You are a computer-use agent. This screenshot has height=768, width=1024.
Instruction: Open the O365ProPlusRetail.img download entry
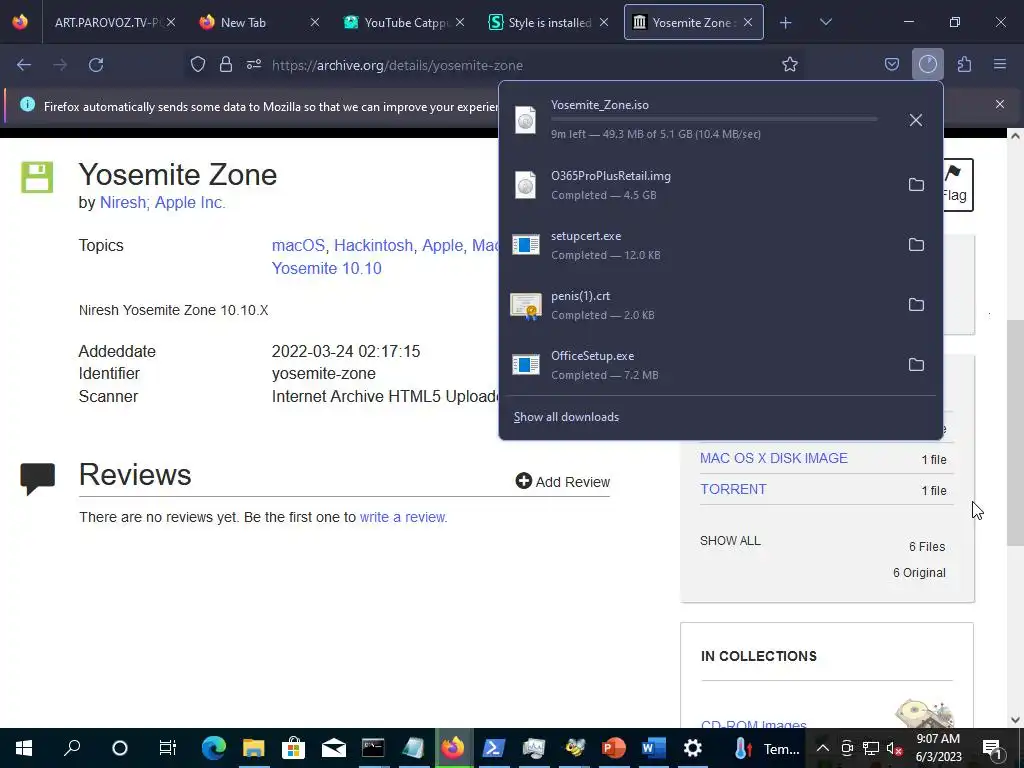tap(702, 185)
